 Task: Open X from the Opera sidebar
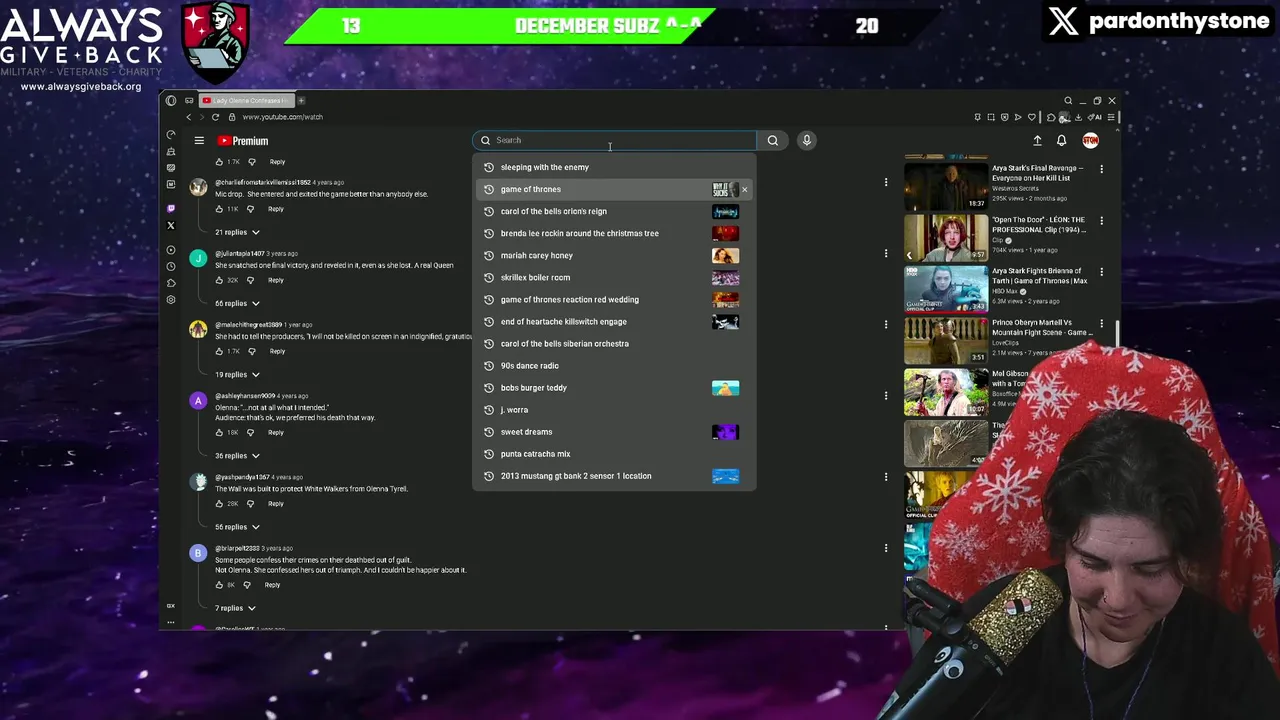[171, 225]
